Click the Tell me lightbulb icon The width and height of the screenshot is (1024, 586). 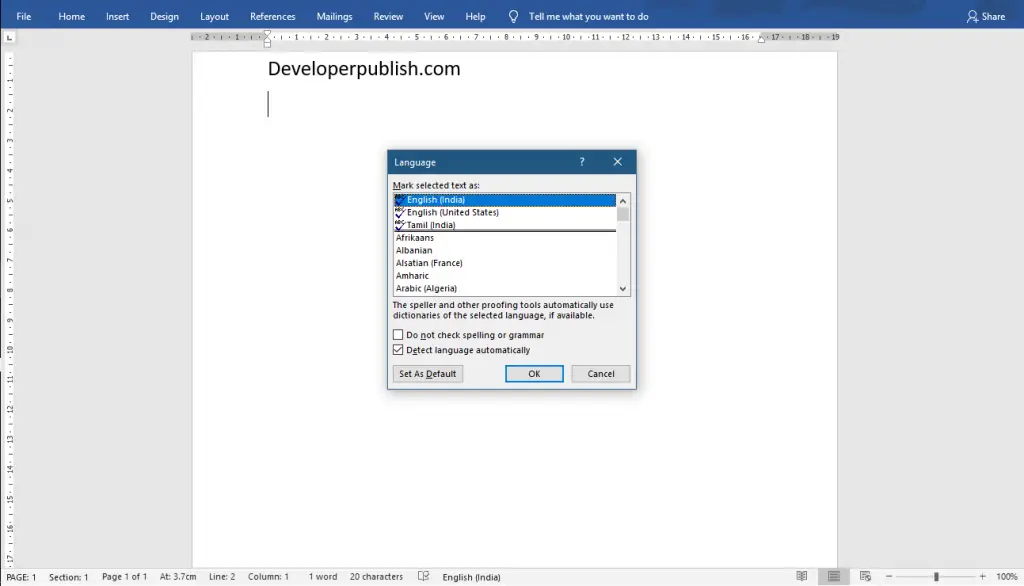click(513, 16)
